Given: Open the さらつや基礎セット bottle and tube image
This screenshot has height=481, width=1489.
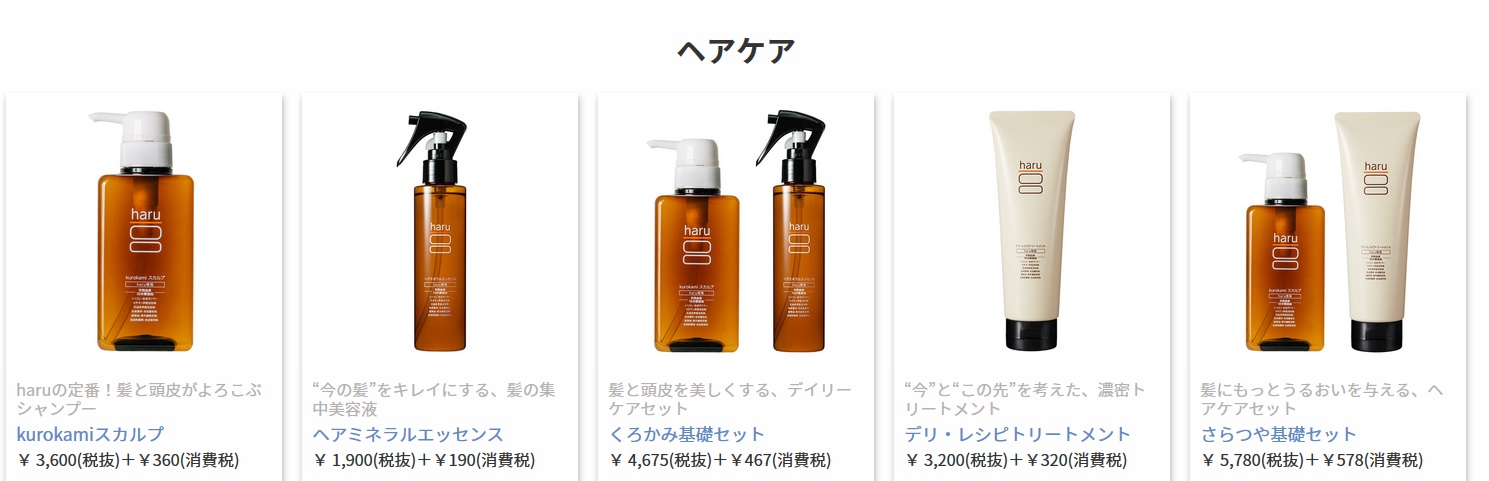Looking at the screenshot, I should pos(1328,231).
